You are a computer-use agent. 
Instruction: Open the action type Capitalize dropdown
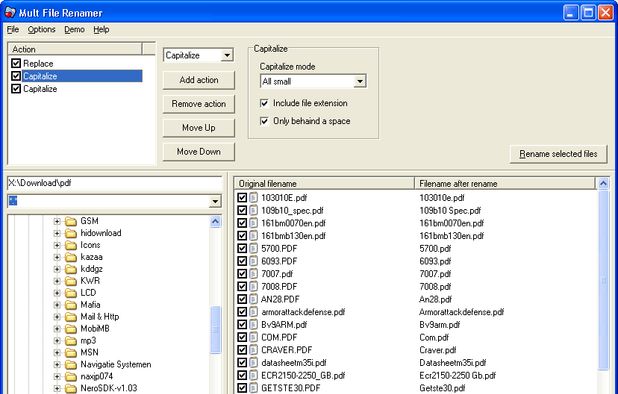[x=227, y=55]
